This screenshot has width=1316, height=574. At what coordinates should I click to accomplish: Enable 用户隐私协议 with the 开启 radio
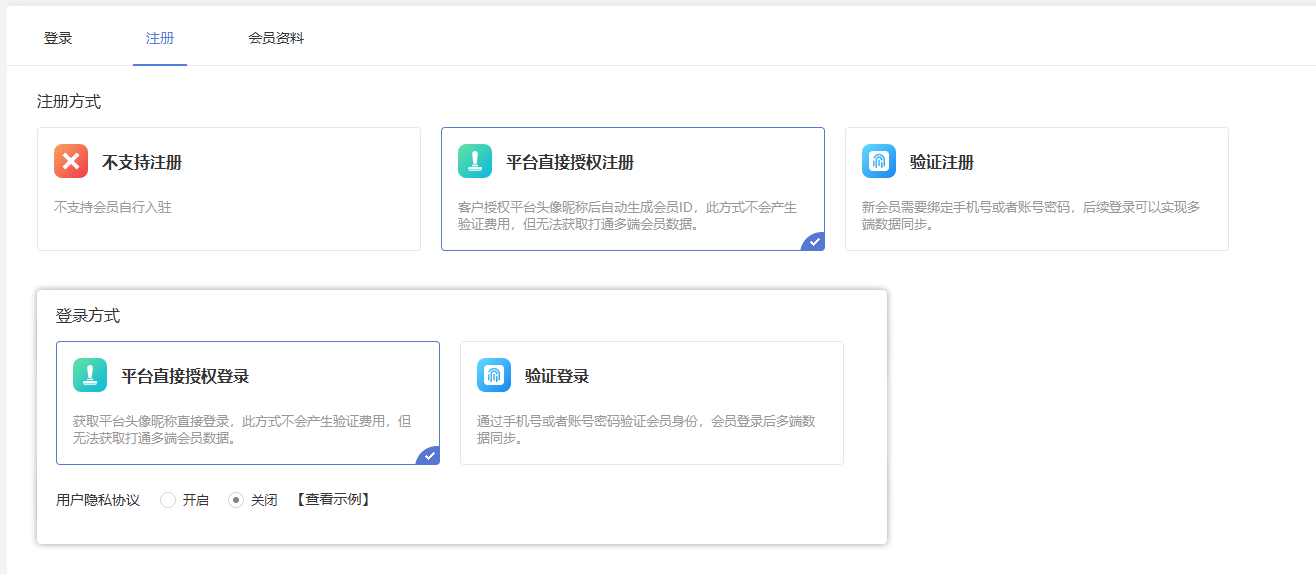(x=168, y=500)
